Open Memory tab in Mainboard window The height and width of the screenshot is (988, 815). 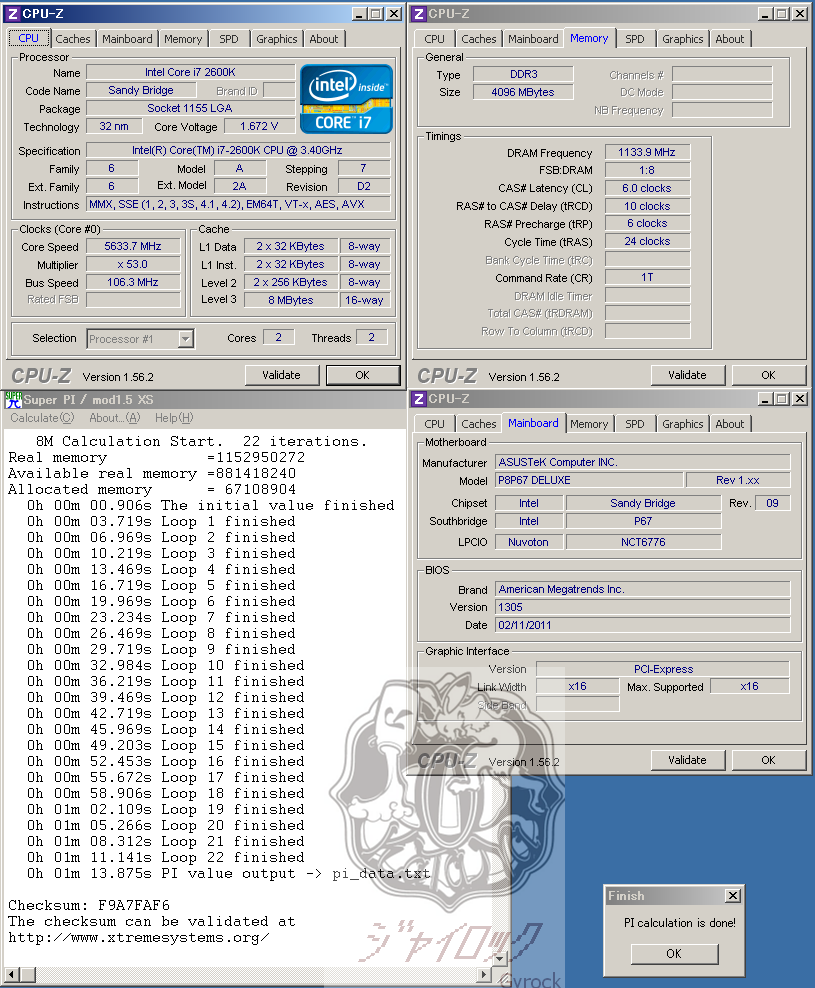tap(589, 424)
